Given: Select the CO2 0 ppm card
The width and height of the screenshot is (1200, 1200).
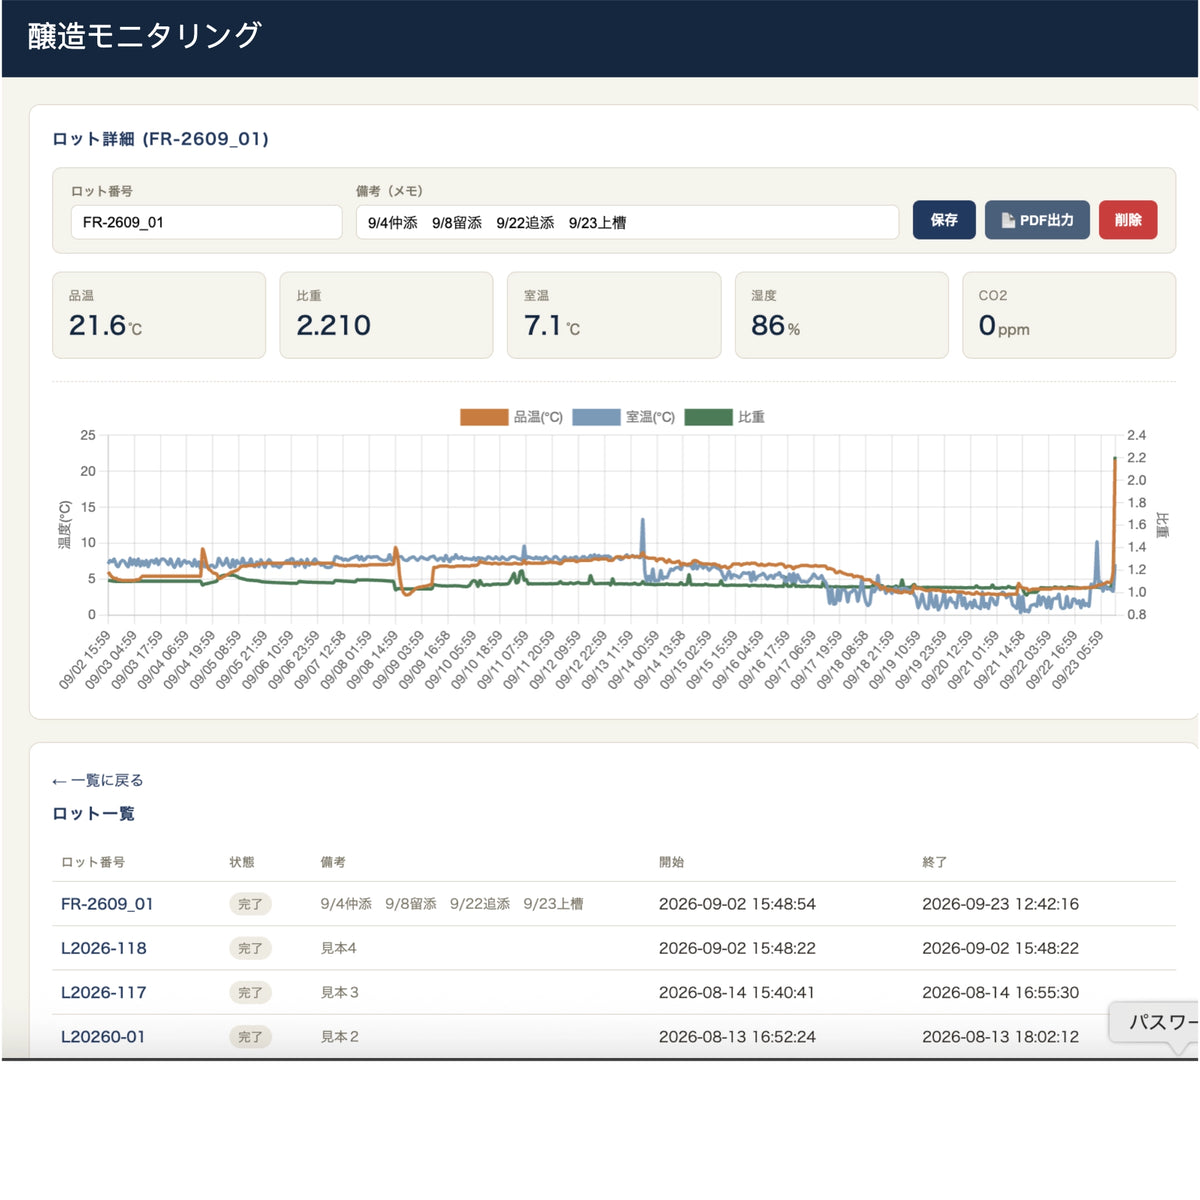Looking at the screenshot, I should tap(1069, 315).
